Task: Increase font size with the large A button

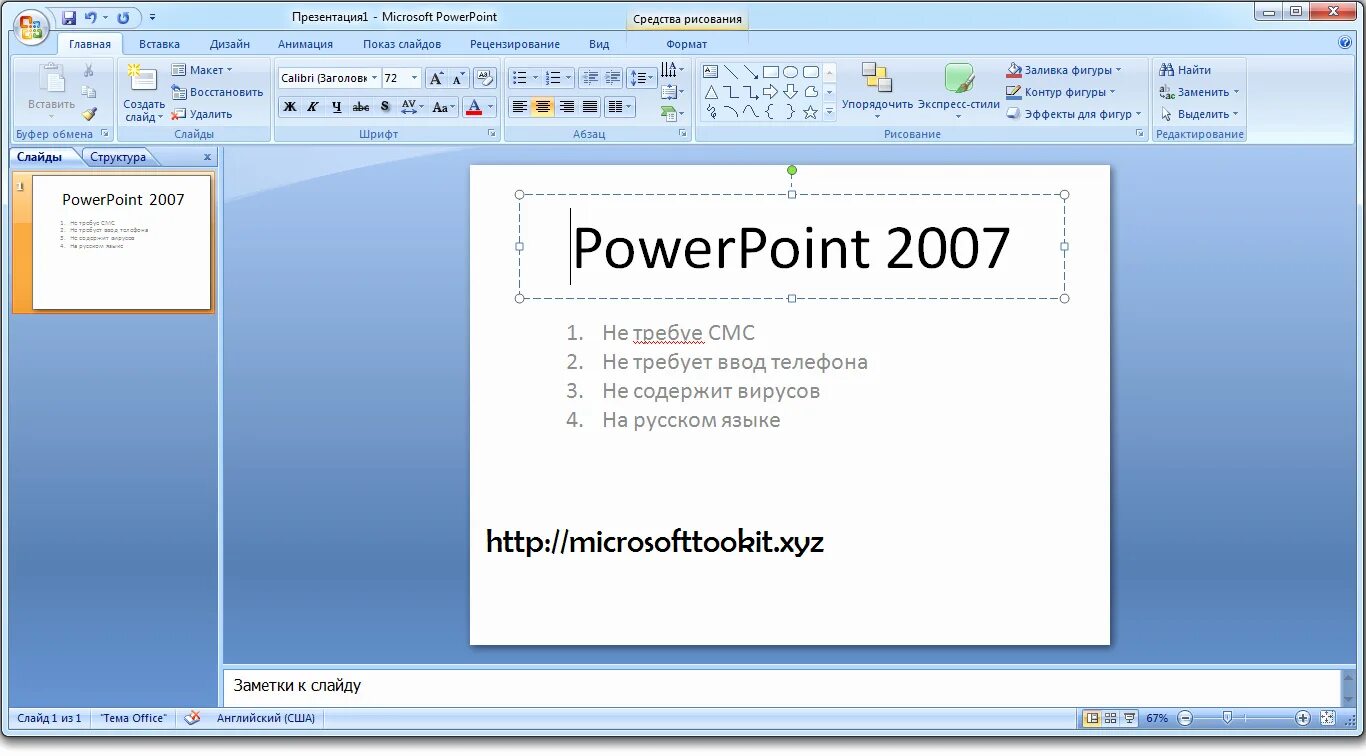Action: tap(436, 78)
